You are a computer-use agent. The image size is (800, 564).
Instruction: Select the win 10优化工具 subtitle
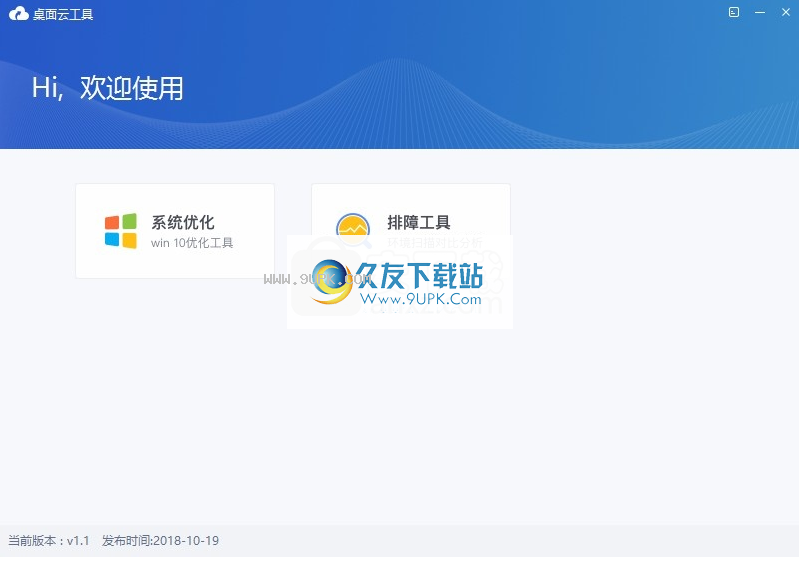click(x=192, y=243)
